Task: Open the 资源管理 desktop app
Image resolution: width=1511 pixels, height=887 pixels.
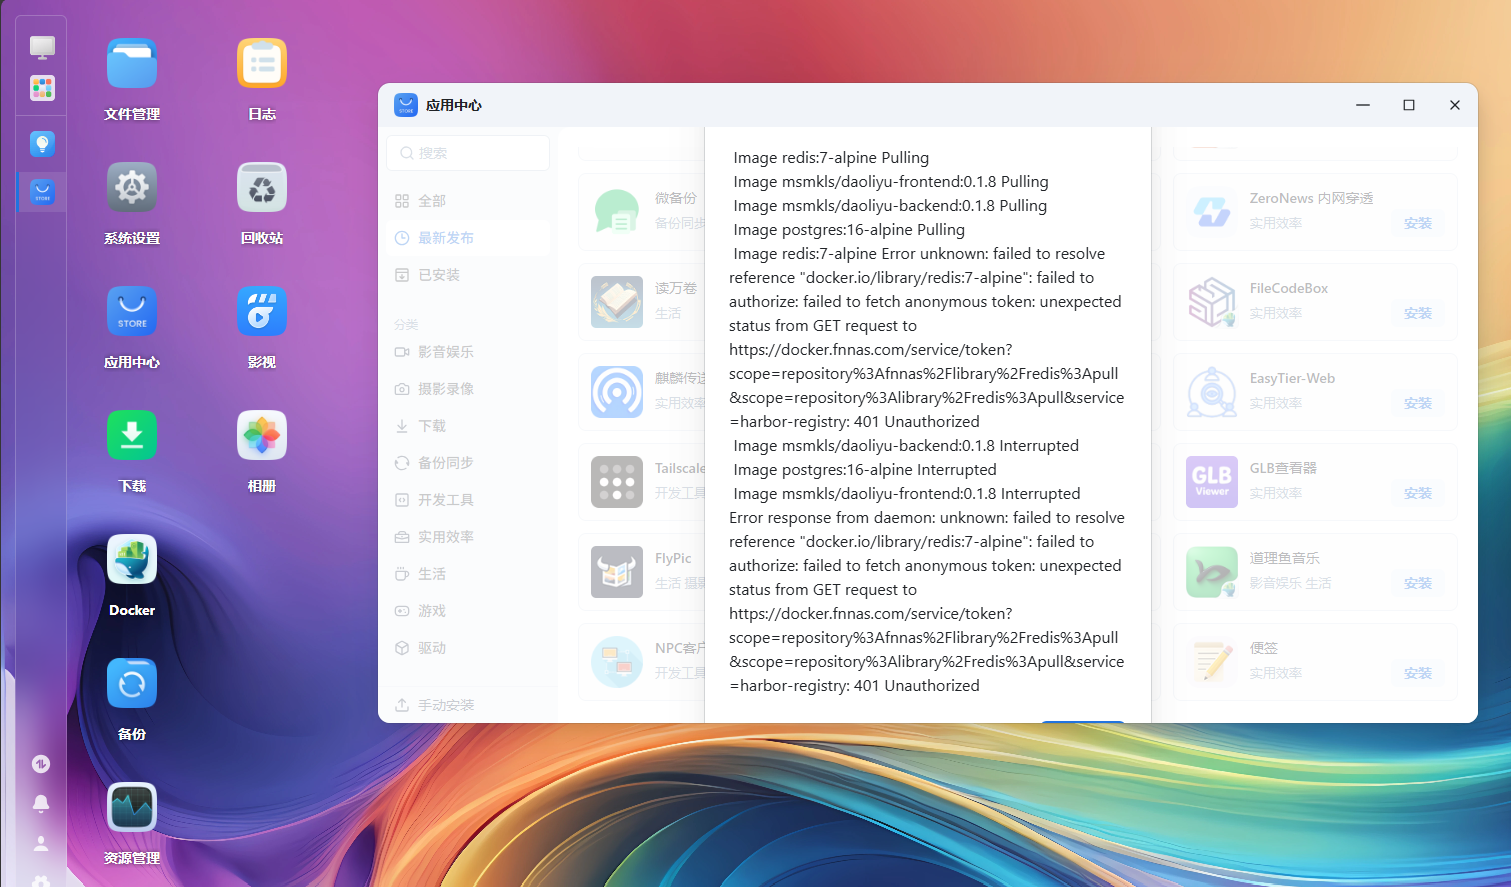Action: pyautogui.click(x=132, y=808)
